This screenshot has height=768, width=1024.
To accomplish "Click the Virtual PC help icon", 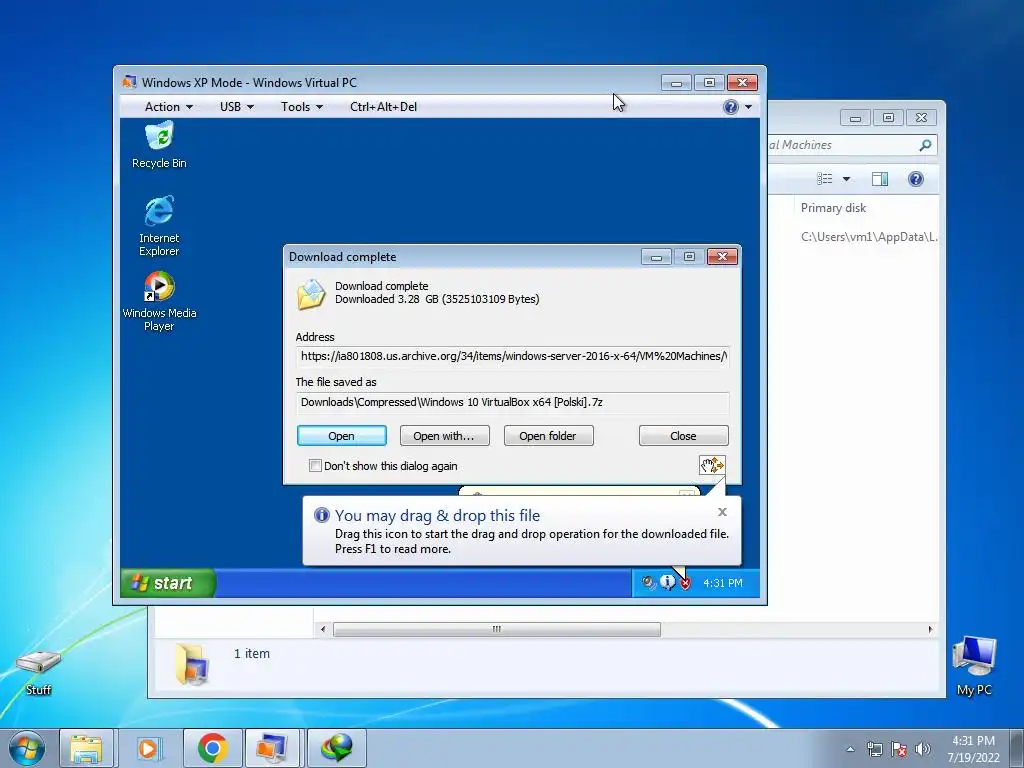I will [731, 107].
